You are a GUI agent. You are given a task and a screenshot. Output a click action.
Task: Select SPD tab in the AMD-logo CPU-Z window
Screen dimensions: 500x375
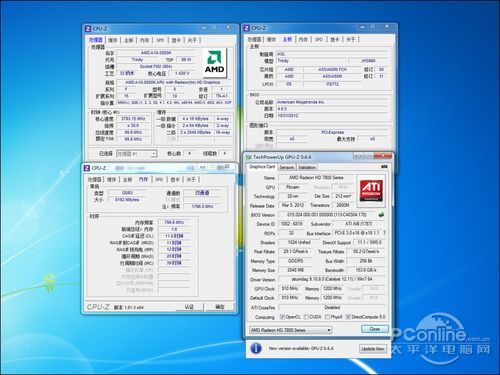click(x=160, y=40)
